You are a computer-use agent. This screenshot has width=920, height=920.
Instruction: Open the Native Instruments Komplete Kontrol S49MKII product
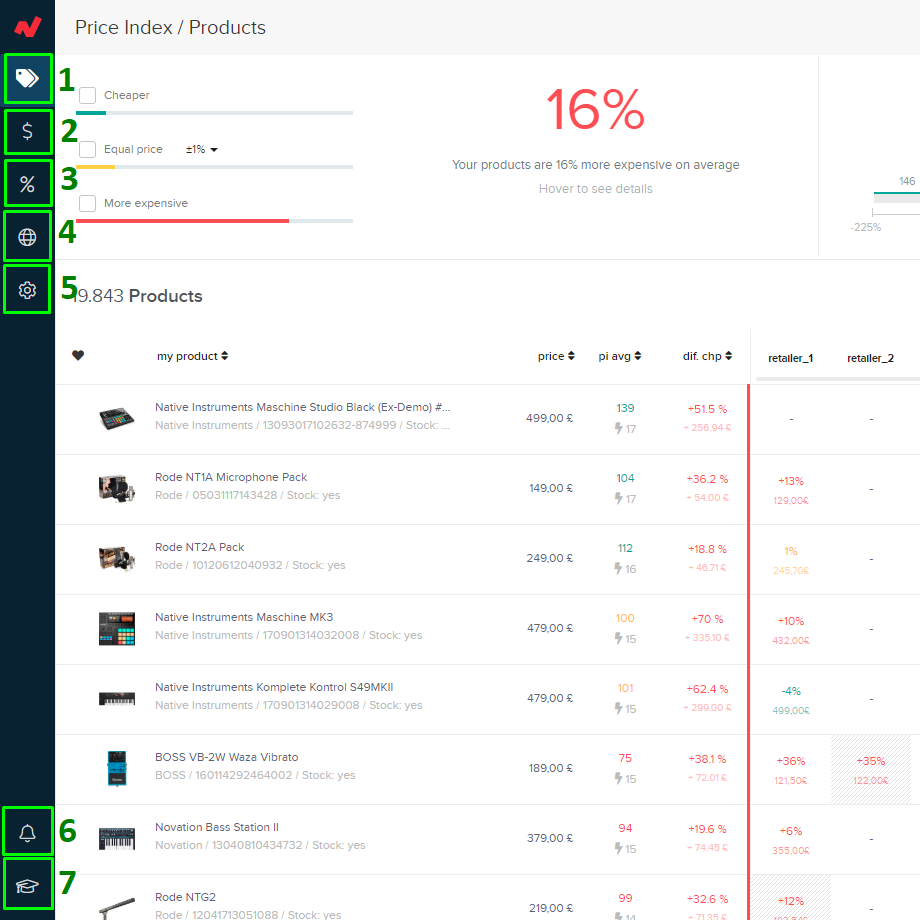click(x=274, y=687)
